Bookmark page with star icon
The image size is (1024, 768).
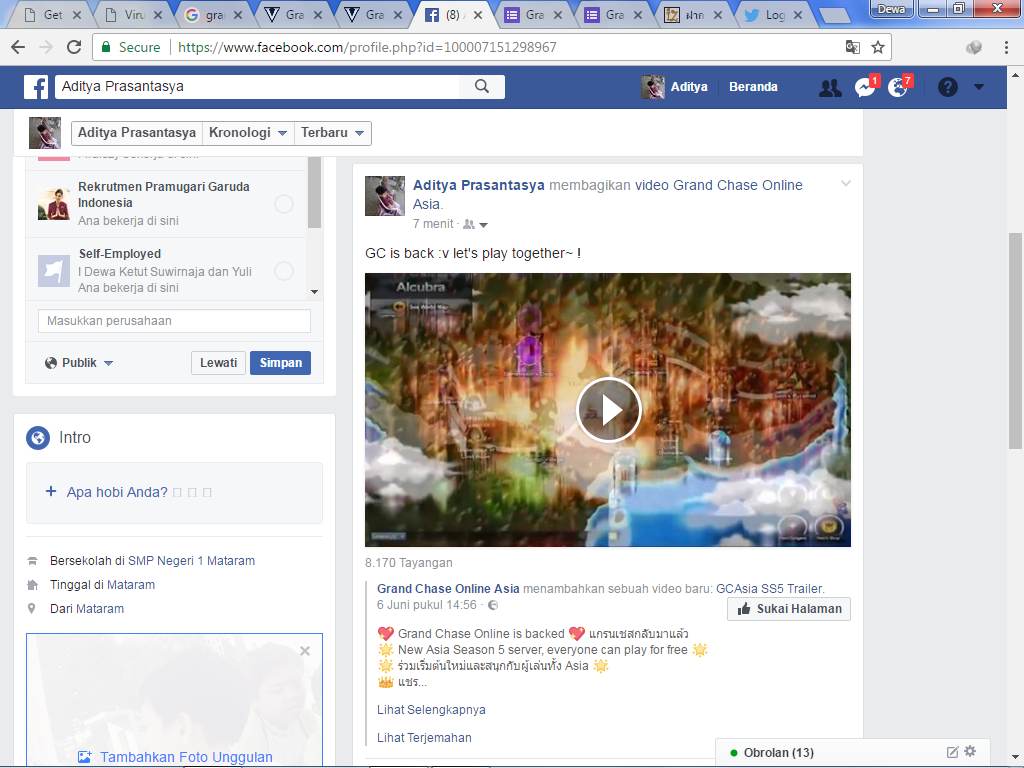[x=878, y=47]
